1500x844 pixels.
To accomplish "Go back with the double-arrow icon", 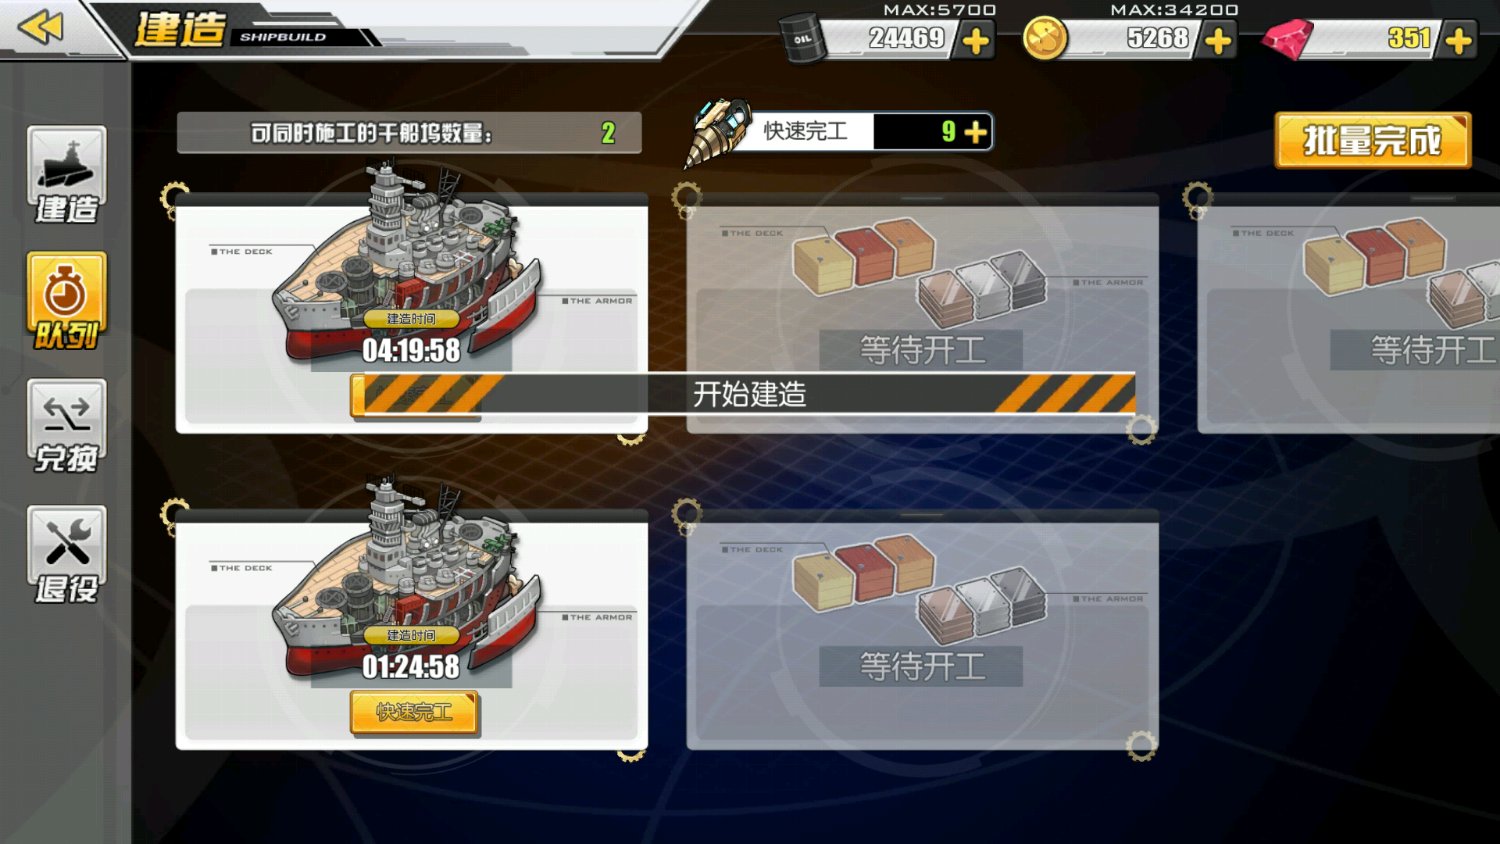I will [41, 27].
